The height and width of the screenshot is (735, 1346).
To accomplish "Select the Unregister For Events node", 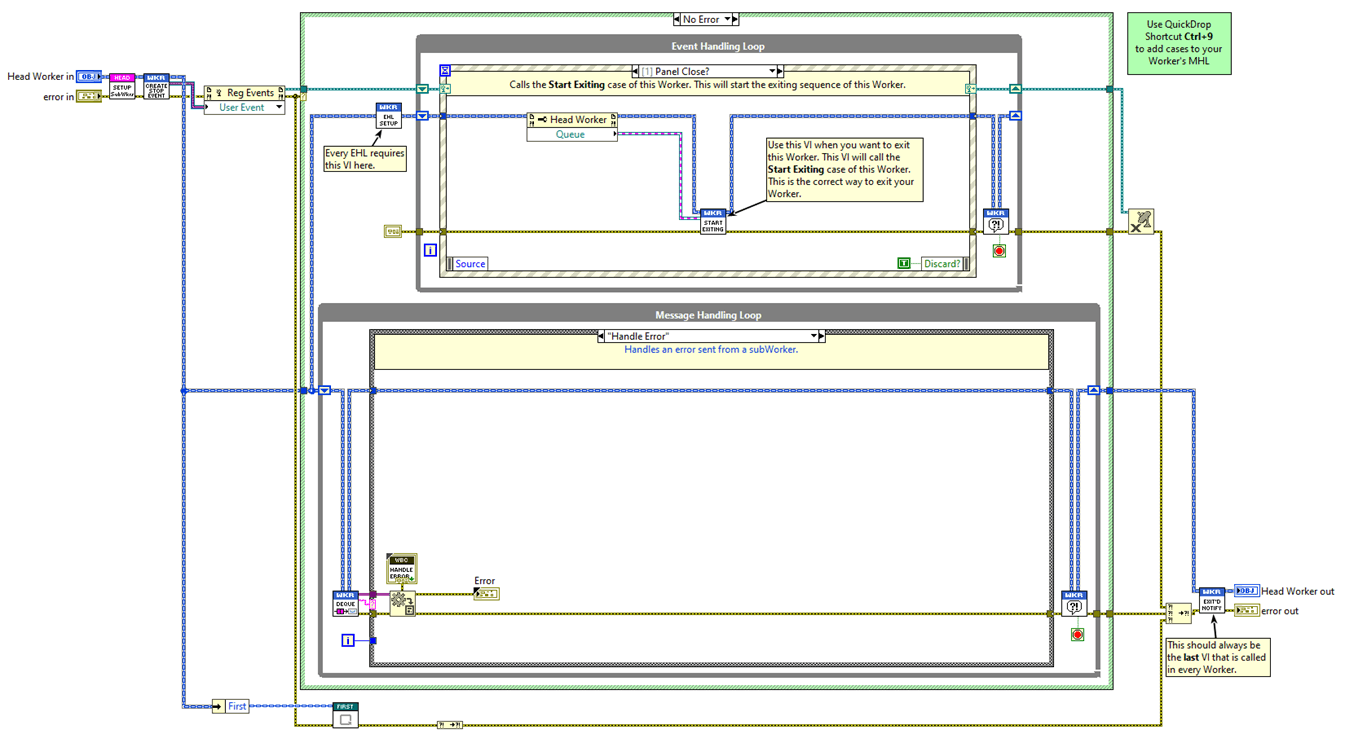I will 1141,222.
